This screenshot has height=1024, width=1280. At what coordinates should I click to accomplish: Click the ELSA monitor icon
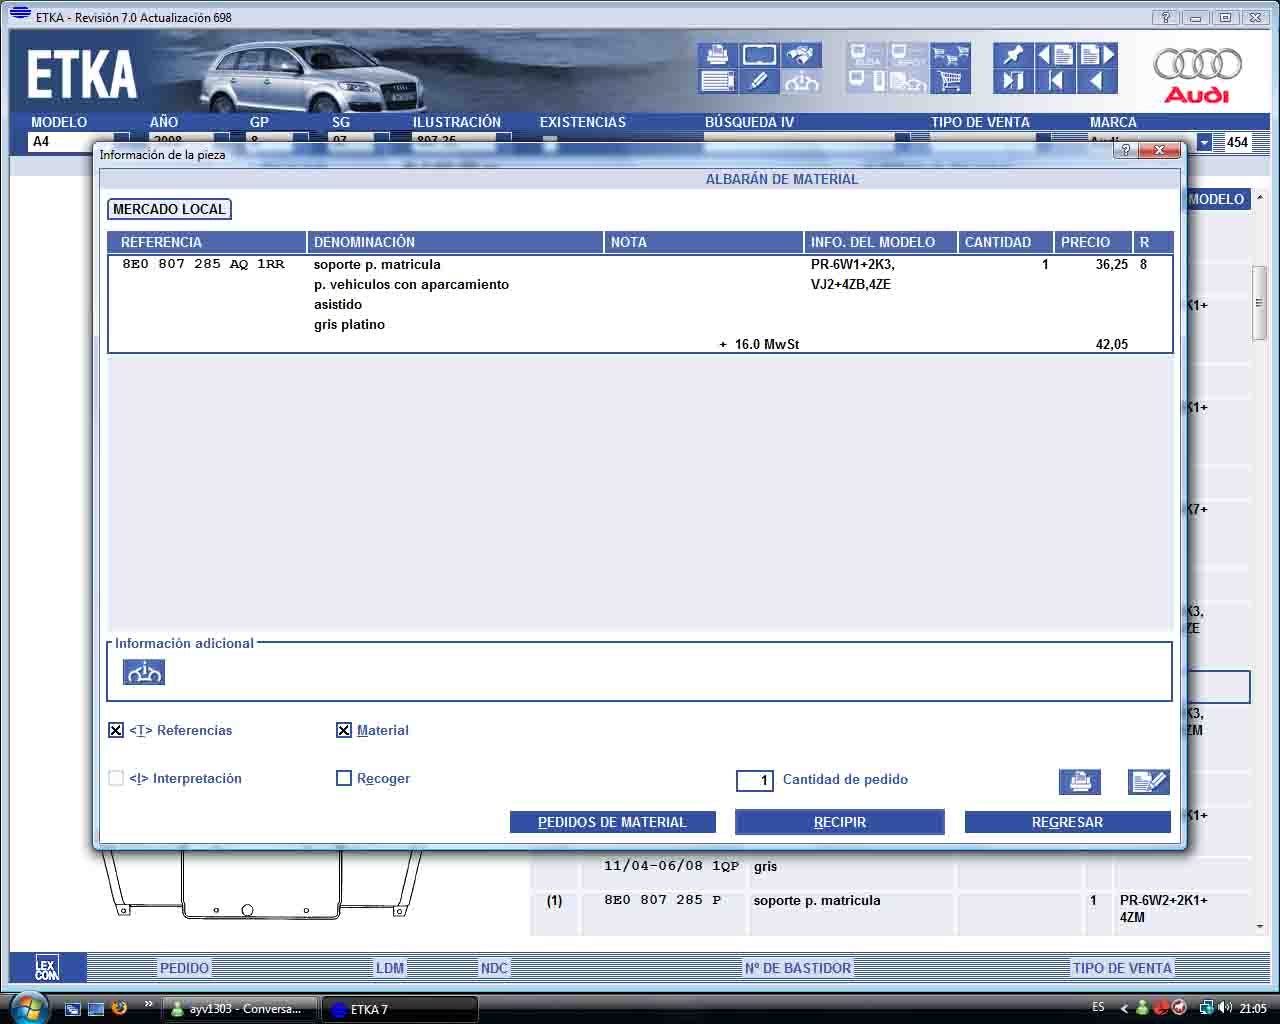866,55
